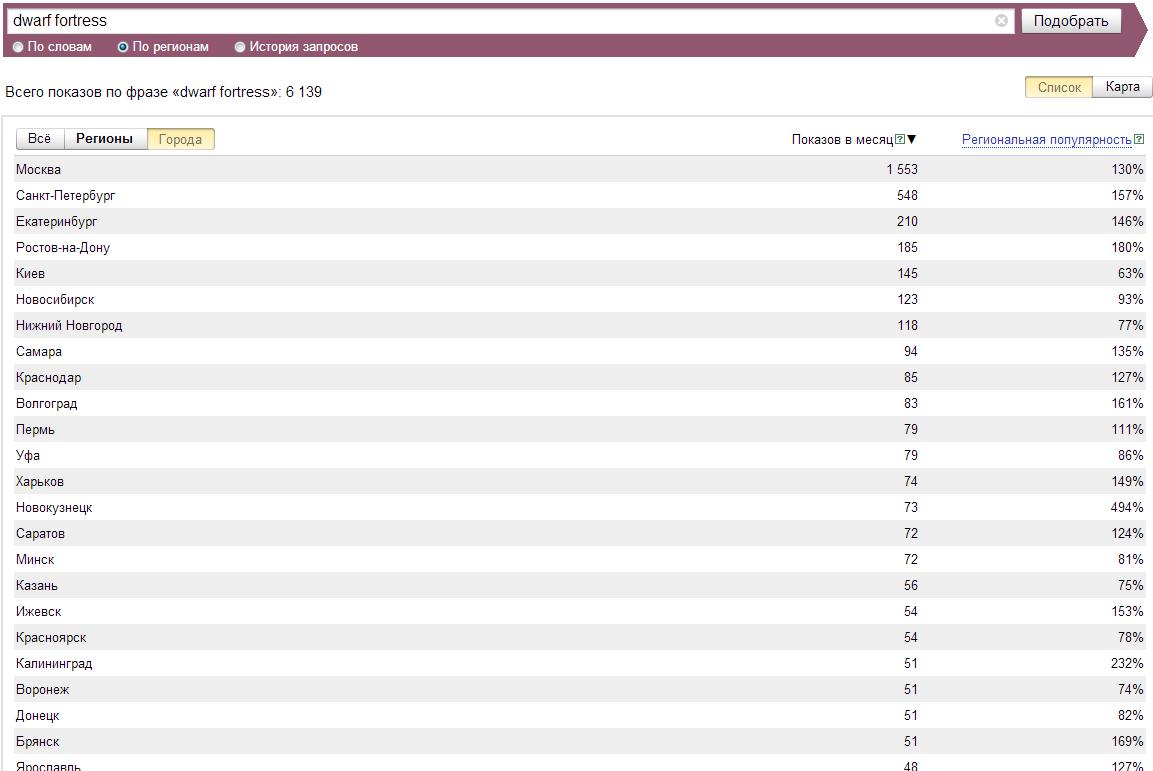Click the 169% popularity for Брянск
The width and height of the screenshot is (1153, 771).
pyautogui.click(x=1127, y=742)
